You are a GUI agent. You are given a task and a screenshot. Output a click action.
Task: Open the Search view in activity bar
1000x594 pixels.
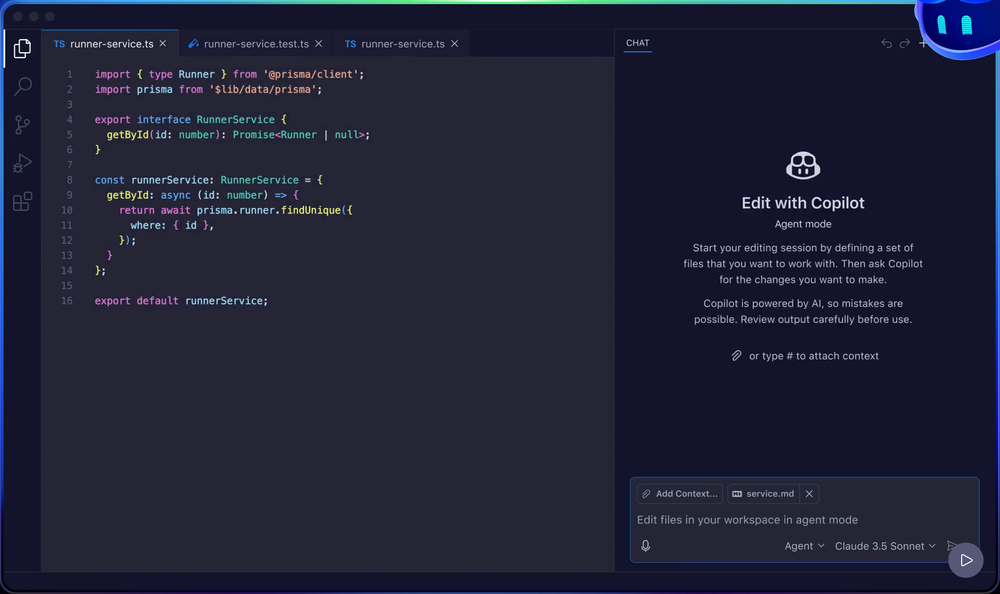coord(22,87)
